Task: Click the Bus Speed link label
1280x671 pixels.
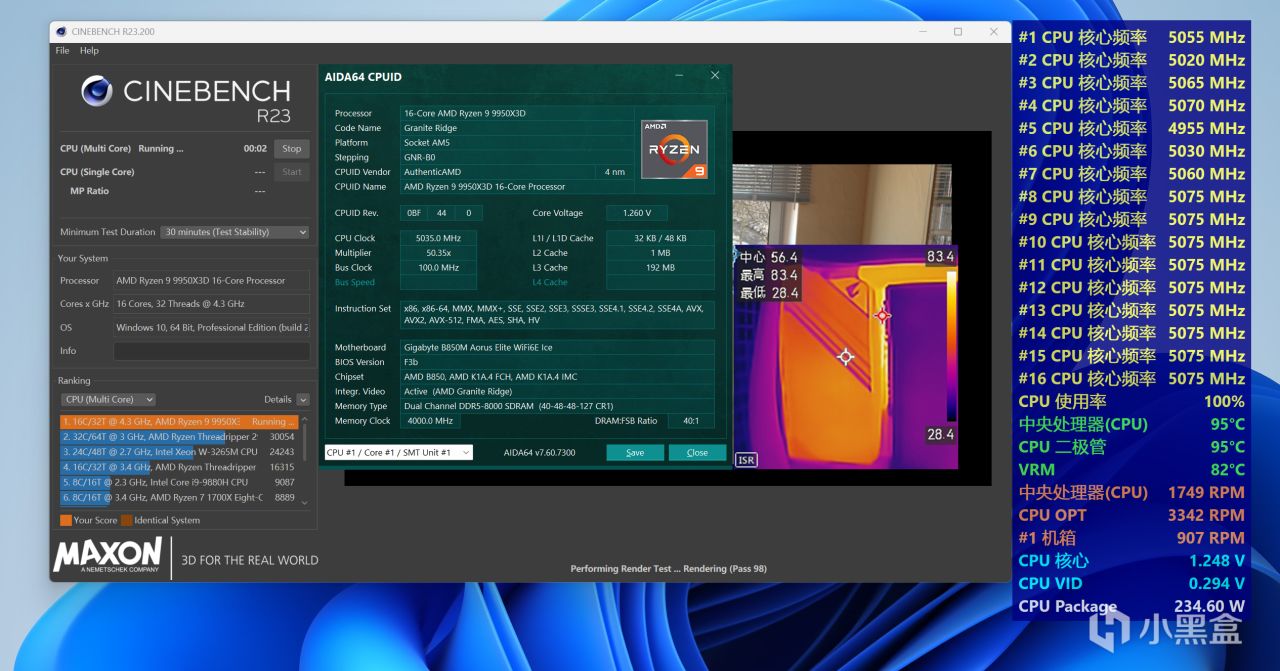Action: click(x=355, y=283)
